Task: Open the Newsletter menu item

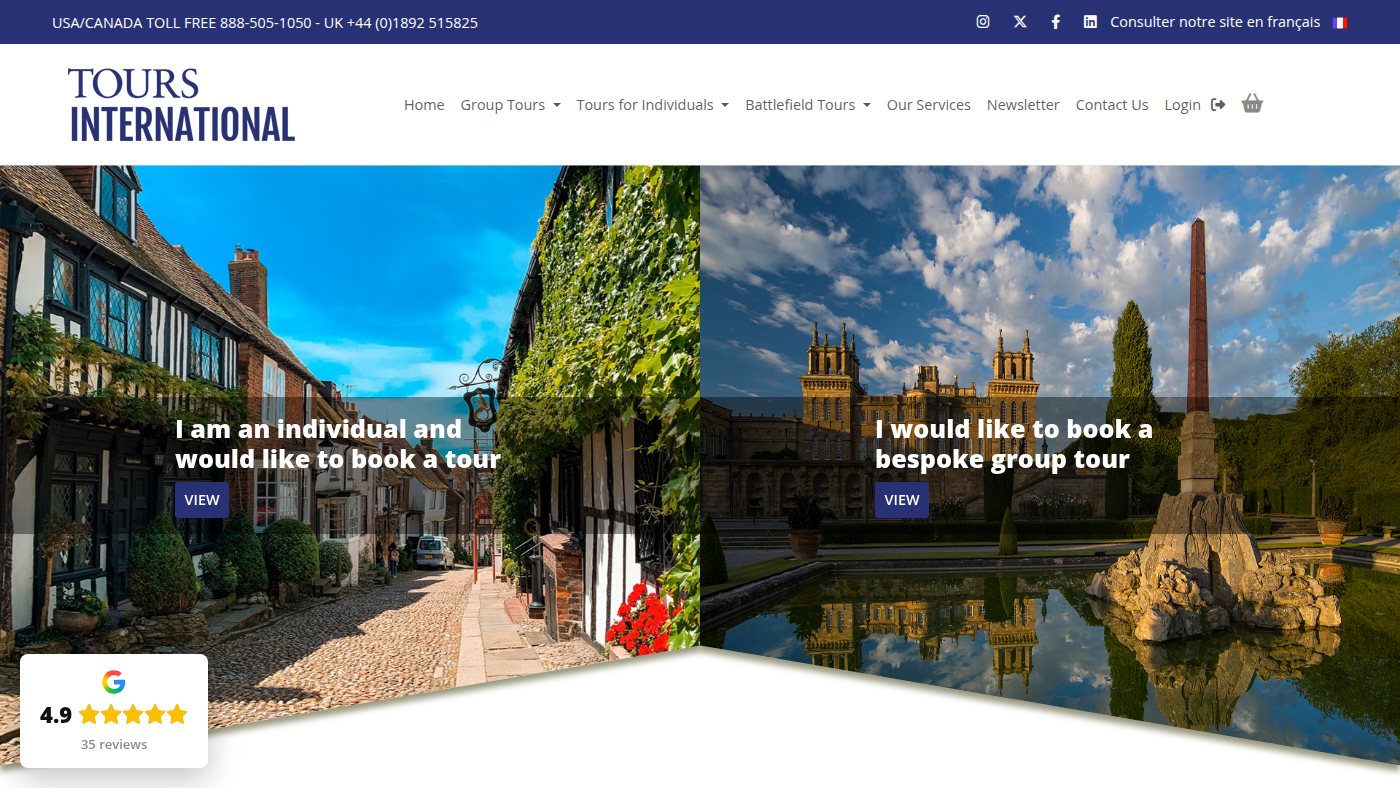Action: click(x=1023, y=105)
